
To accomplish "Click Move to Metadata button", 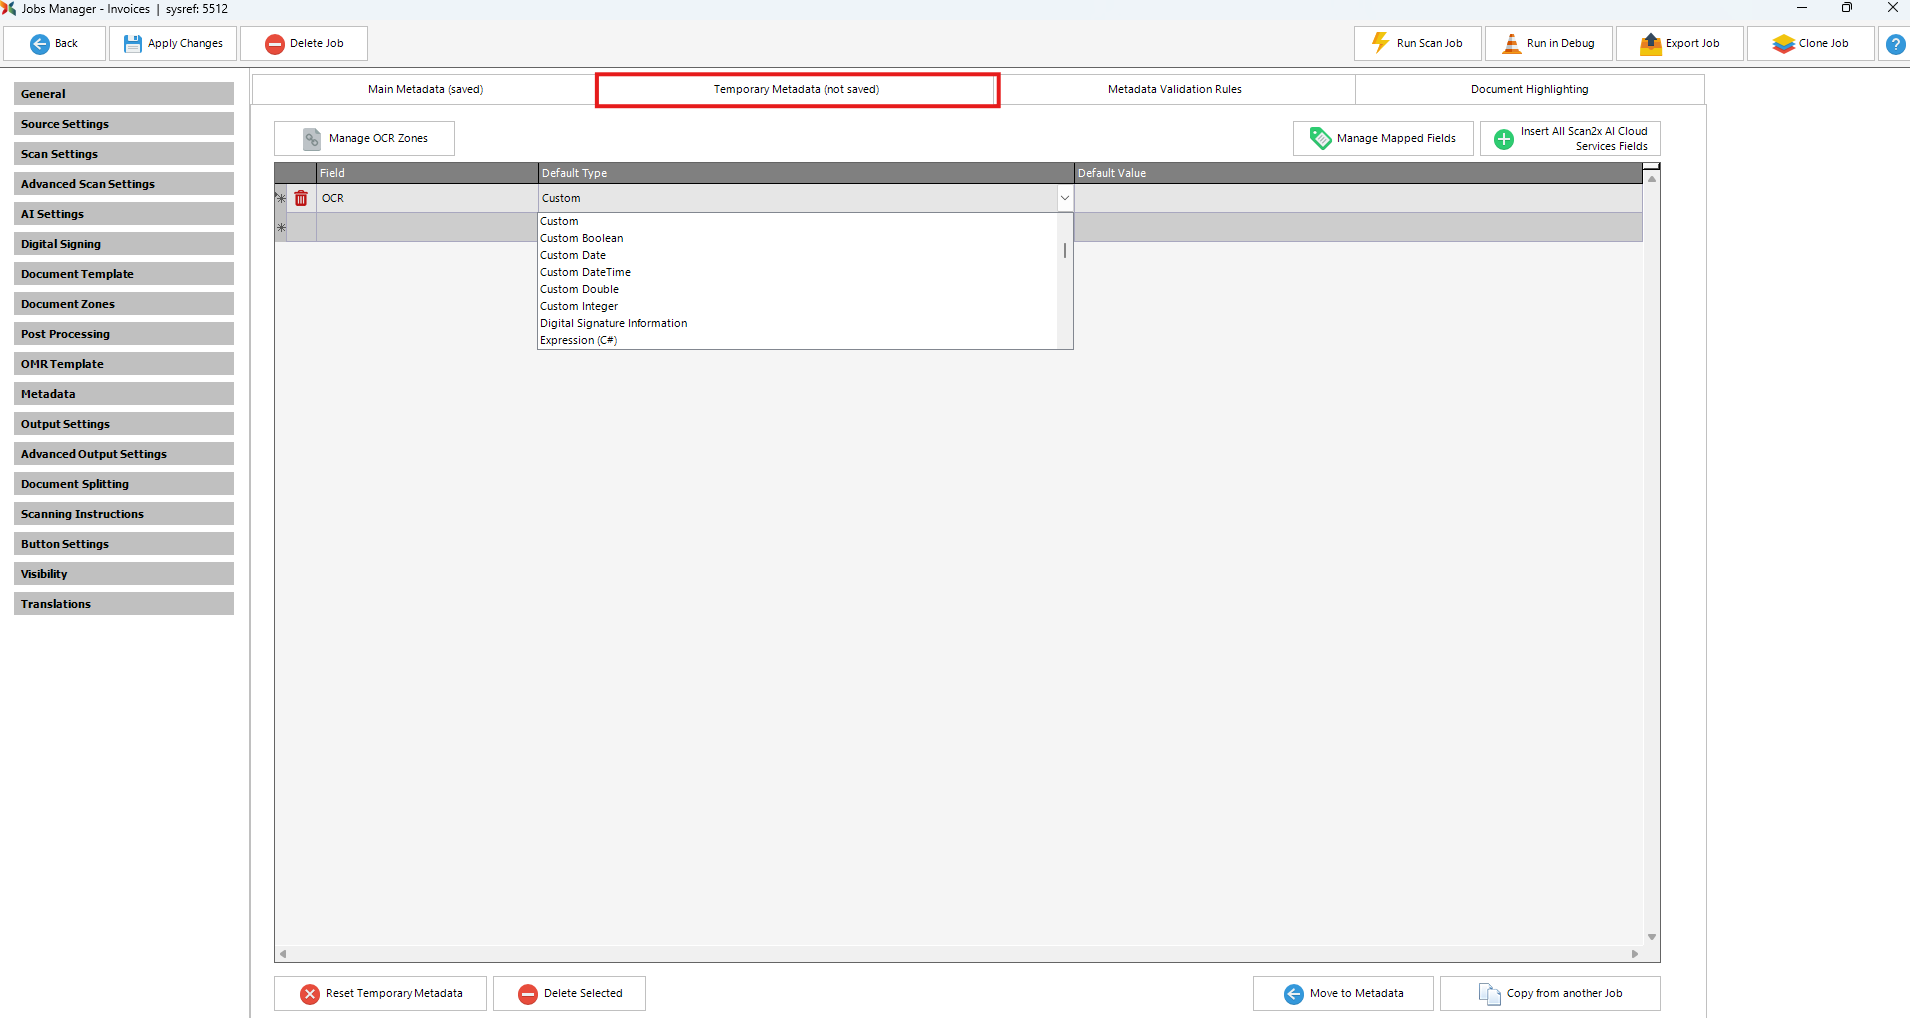I will (1343, 993).
